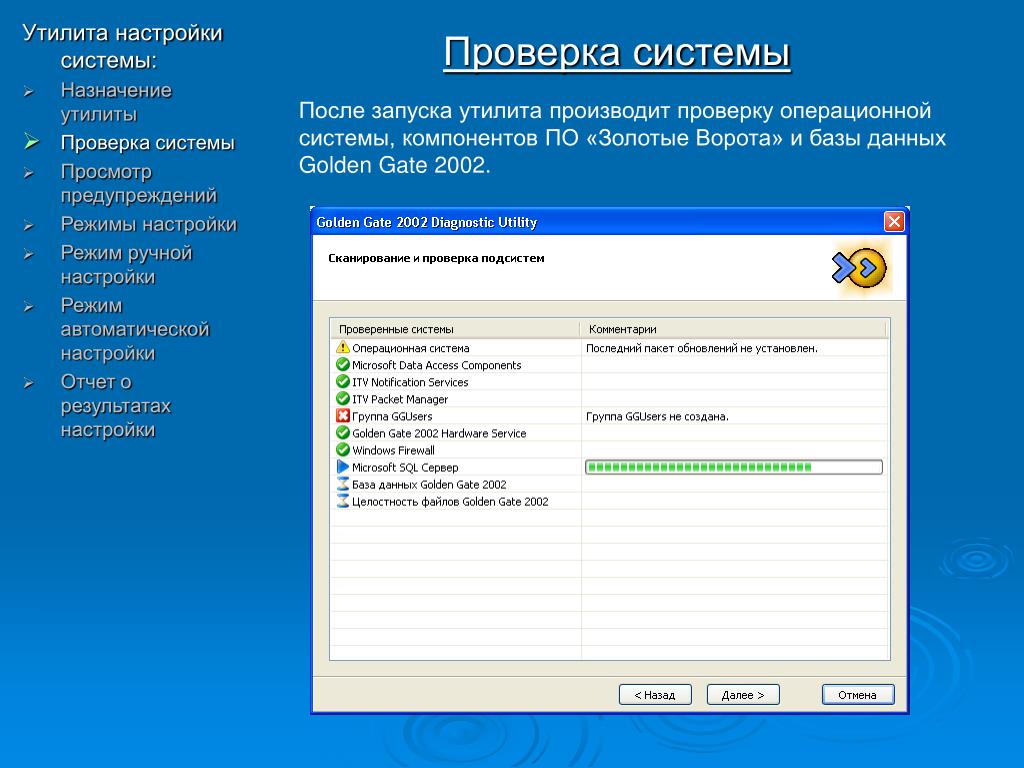The width and height of the screenshot is (1024, 768).
Task: Open the Просмотр предупреждений sidebar item
Action: [x=138, y=184]
